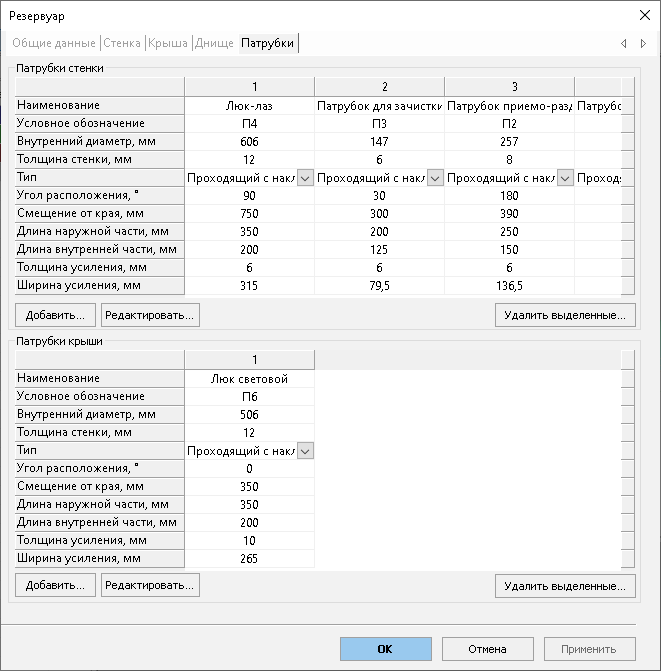Click wall thickness cell 8

click(510, 160)
